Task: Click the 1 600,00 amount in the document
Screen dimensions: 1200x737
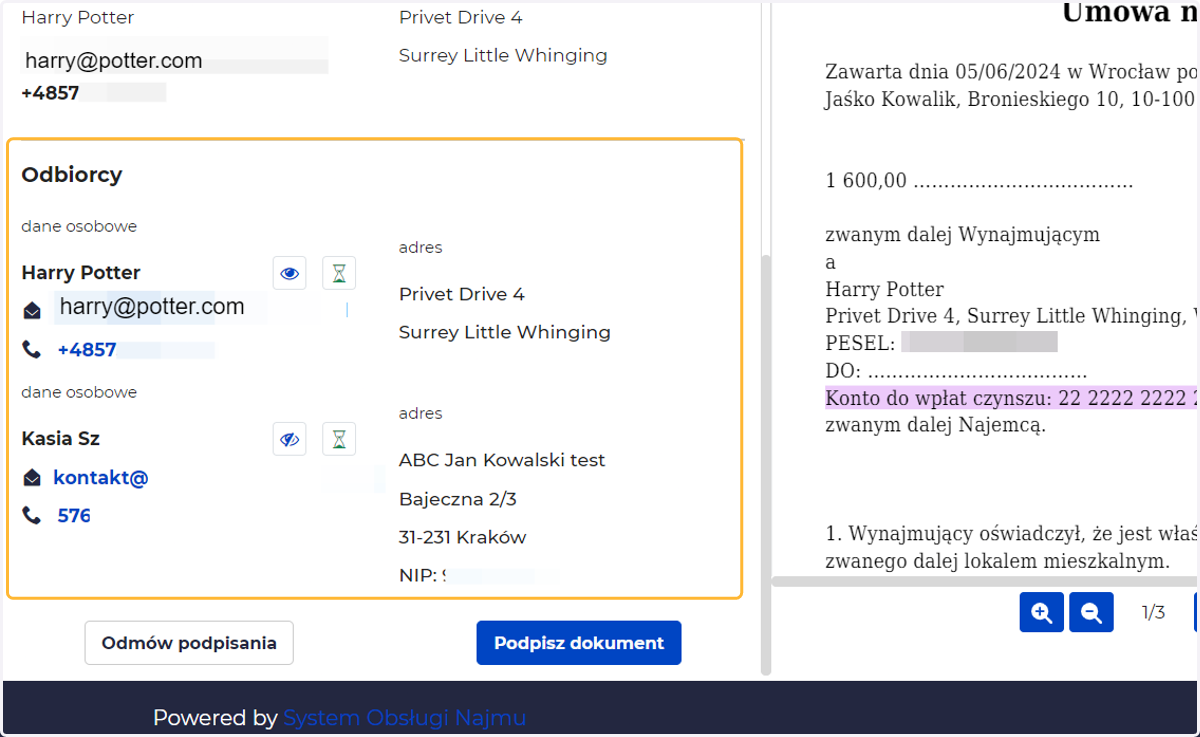Action: click(x=866, y=181)
